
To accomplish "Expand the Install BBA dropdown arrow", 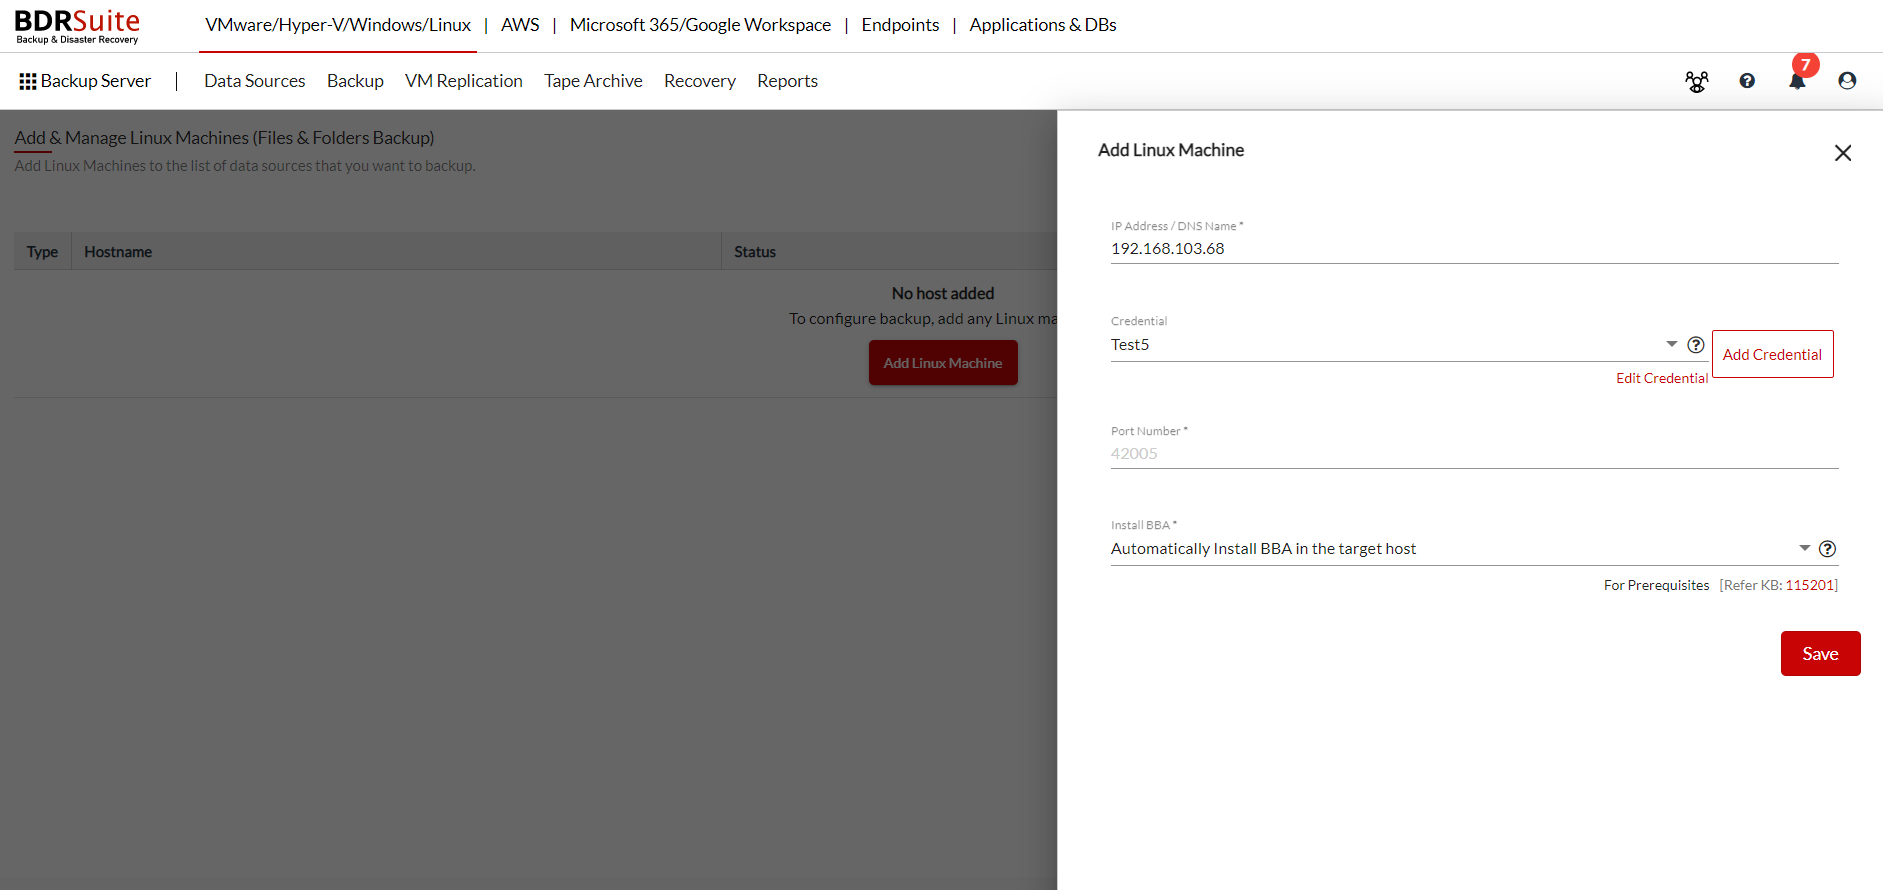I will 1805,548.
